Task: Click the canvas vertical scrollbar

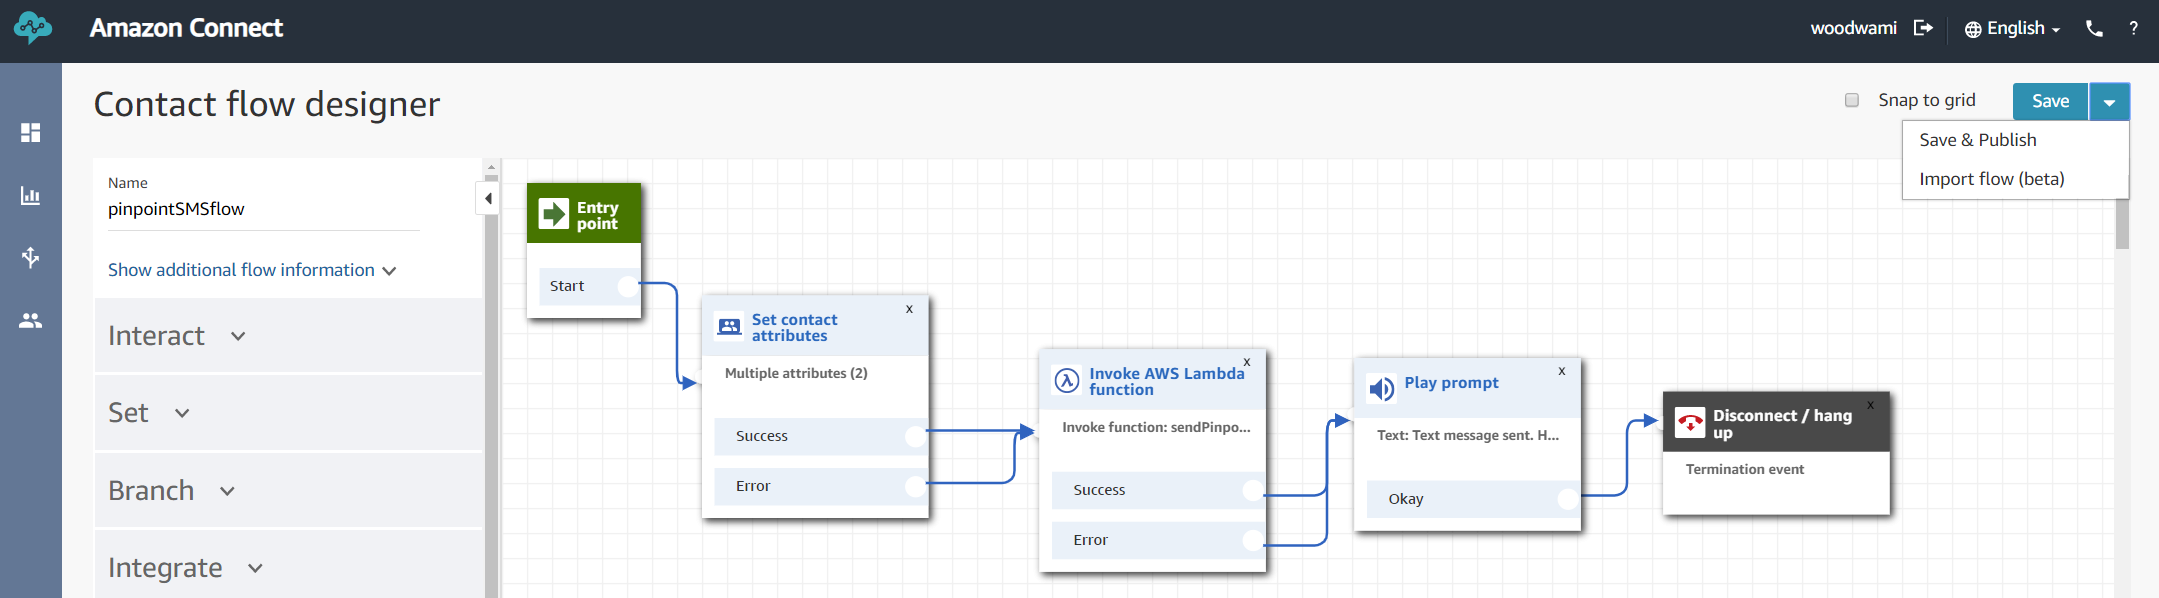Action: click(2122, 224)
